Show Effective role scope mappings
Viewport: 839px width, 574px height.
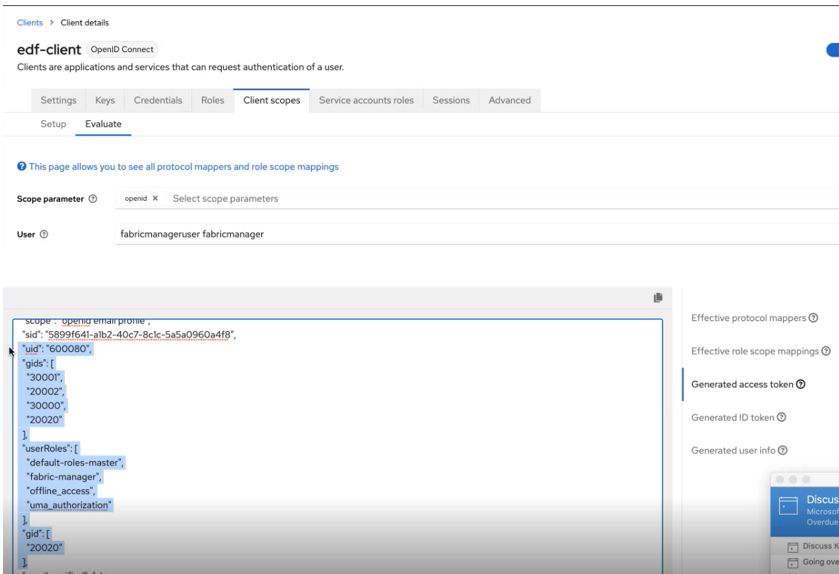[x=754, y=351]
